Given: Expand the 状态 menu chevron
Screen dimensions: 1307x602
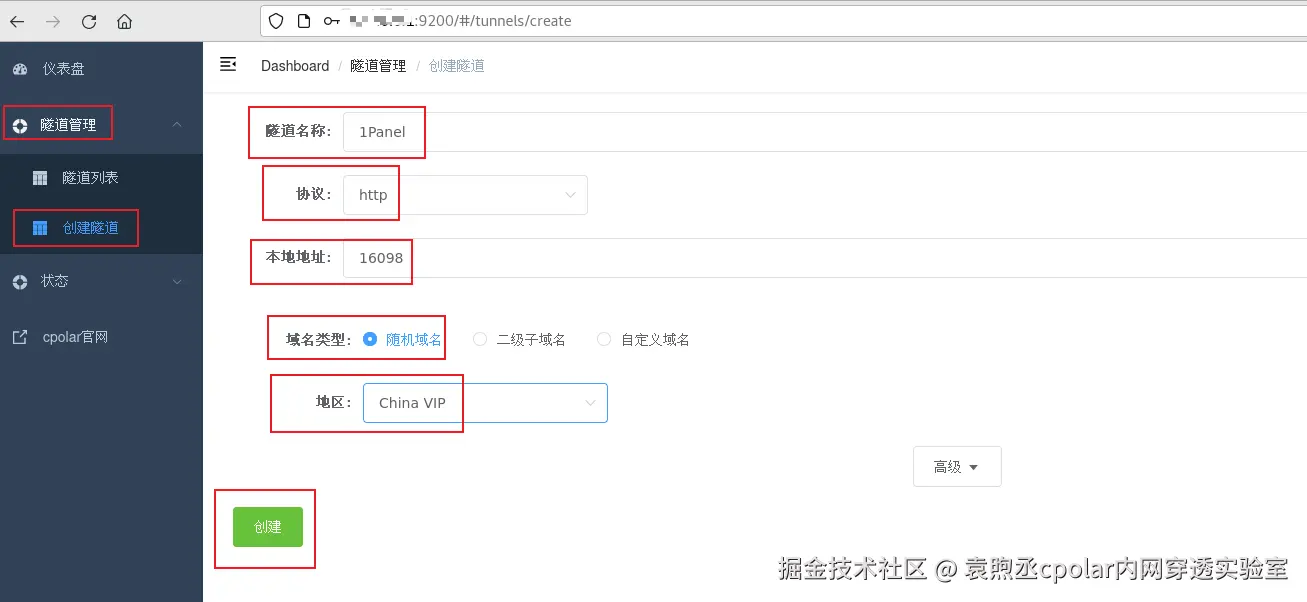Looking at the screenshot, I should (177, 282).
